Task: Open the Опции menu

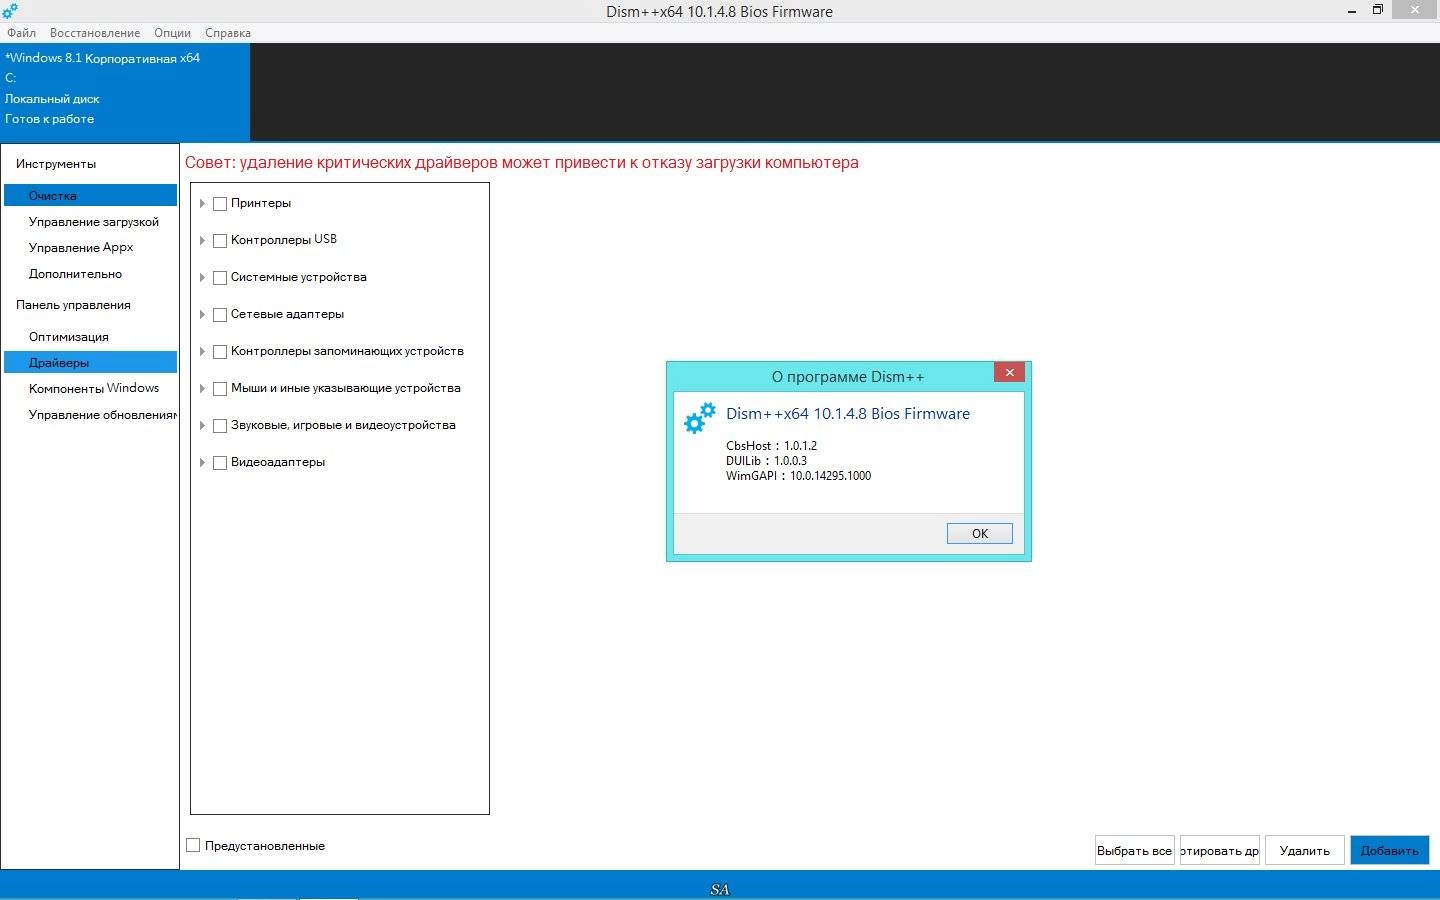Action: (172, 33)
